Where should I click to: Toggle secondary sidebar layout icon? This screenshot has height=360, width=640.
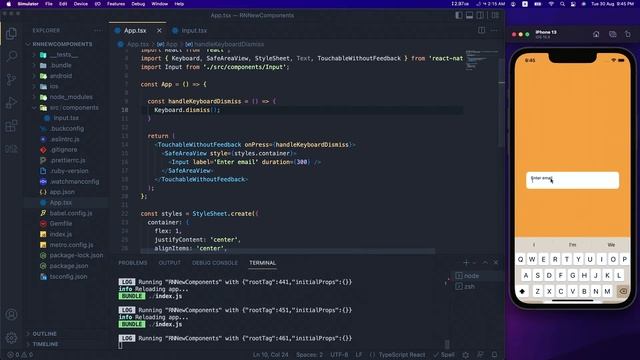point(480,16)
